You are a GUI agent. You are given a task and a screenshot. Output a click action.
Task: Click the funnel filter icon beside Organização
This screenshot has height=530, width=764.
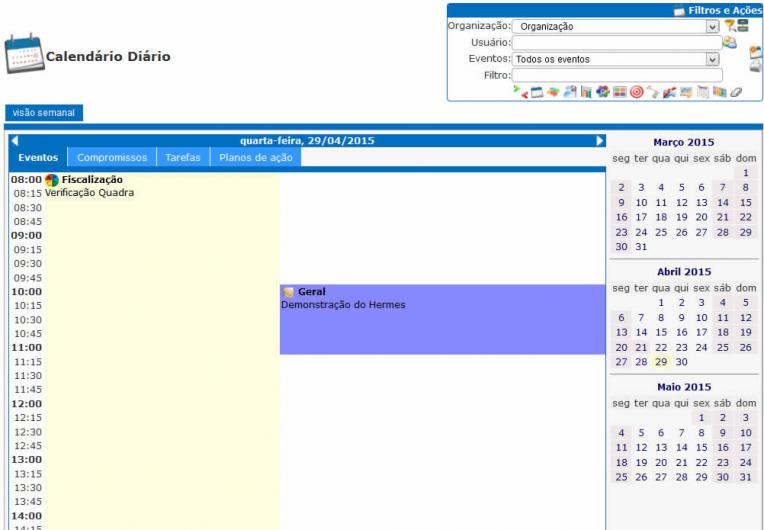(x=729, y=26)
